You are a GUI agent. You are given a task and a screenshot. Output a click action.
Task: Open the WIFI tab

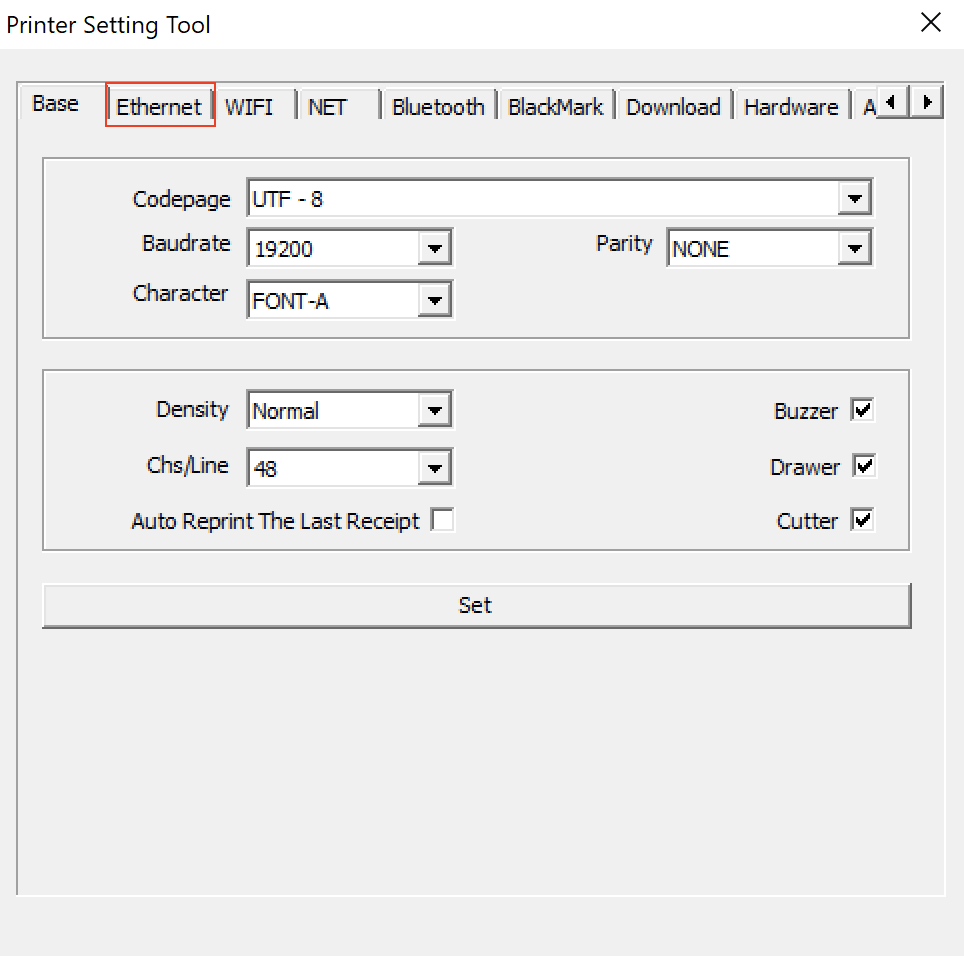(x=249, y=107)
